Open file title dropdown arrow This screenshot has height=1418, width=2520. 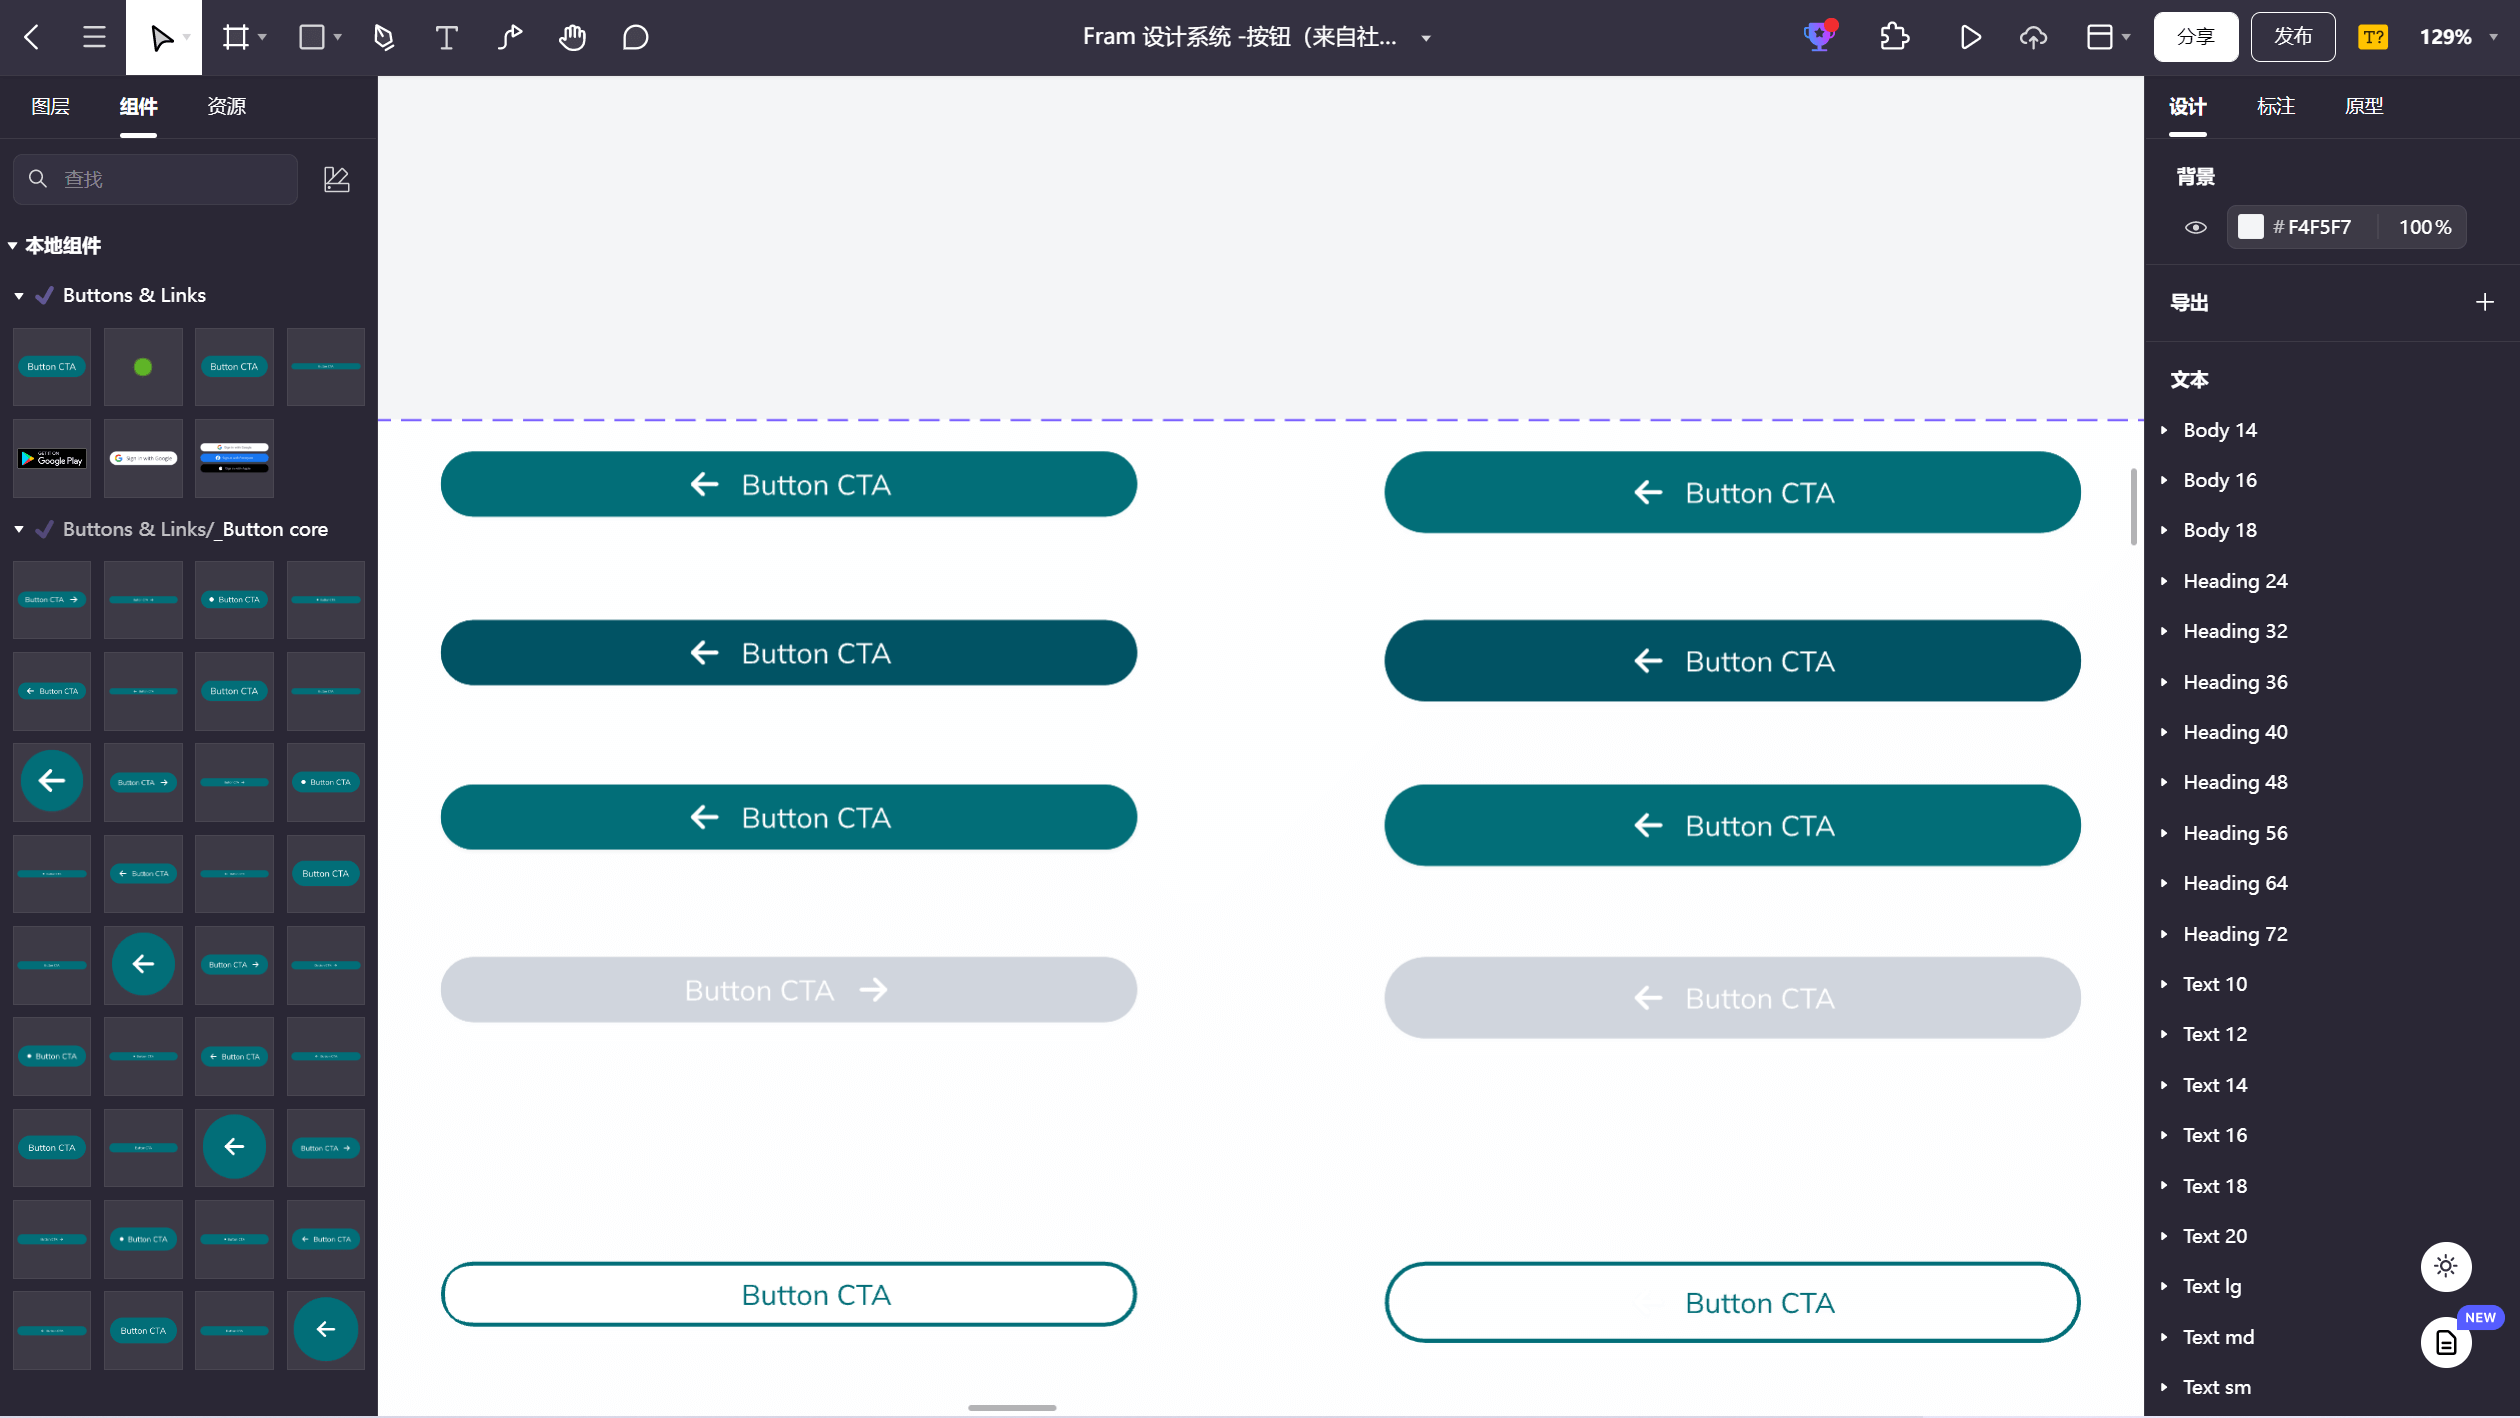point(1427,38)
